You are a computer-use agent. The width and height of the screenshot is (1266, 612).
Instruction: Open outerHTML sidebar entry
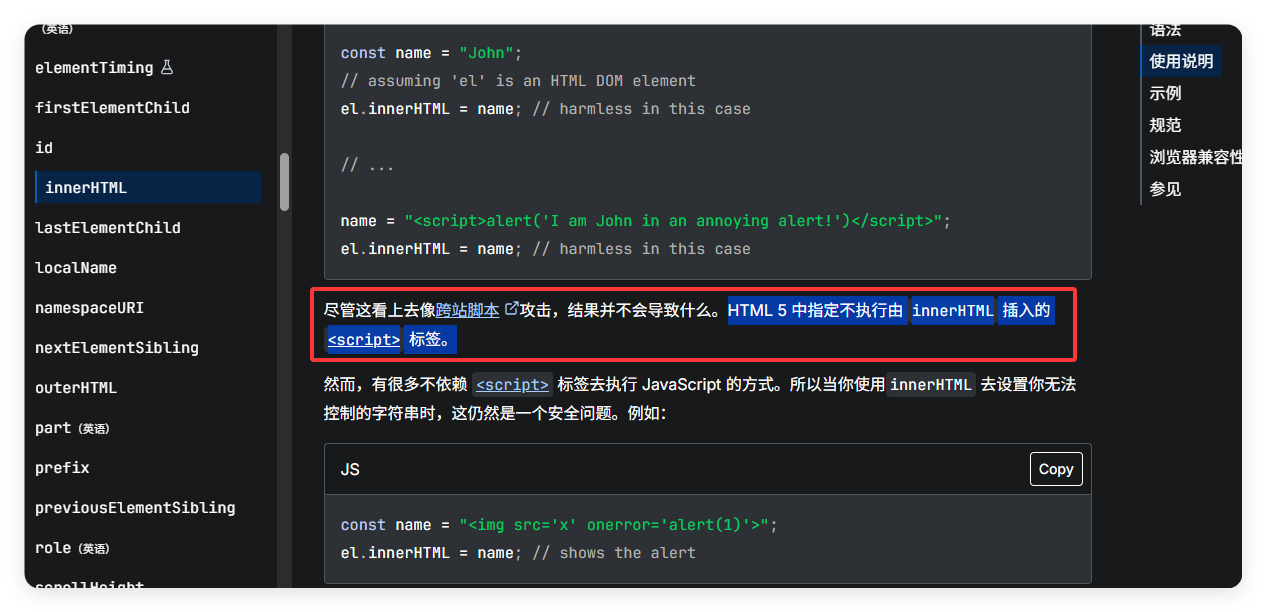point(76,388)
